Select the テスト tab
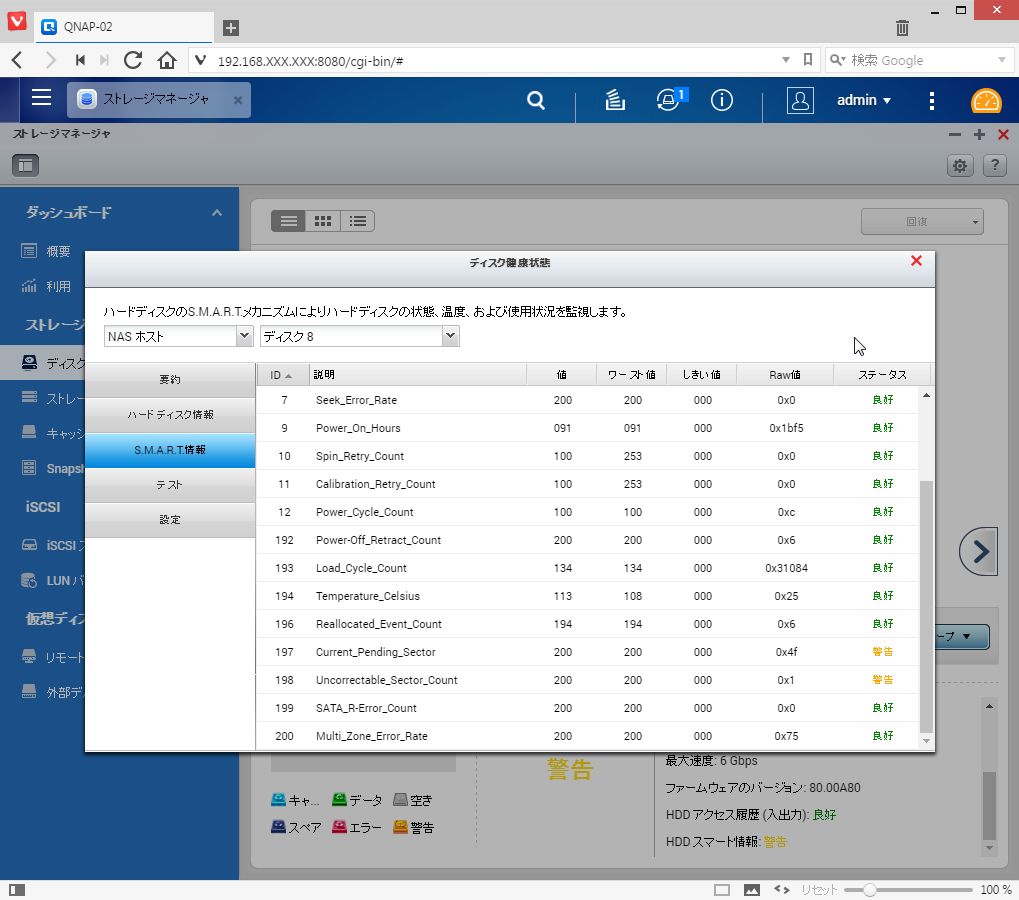The height and width of the screenshot is (900, 1019). tap(170, 485)
